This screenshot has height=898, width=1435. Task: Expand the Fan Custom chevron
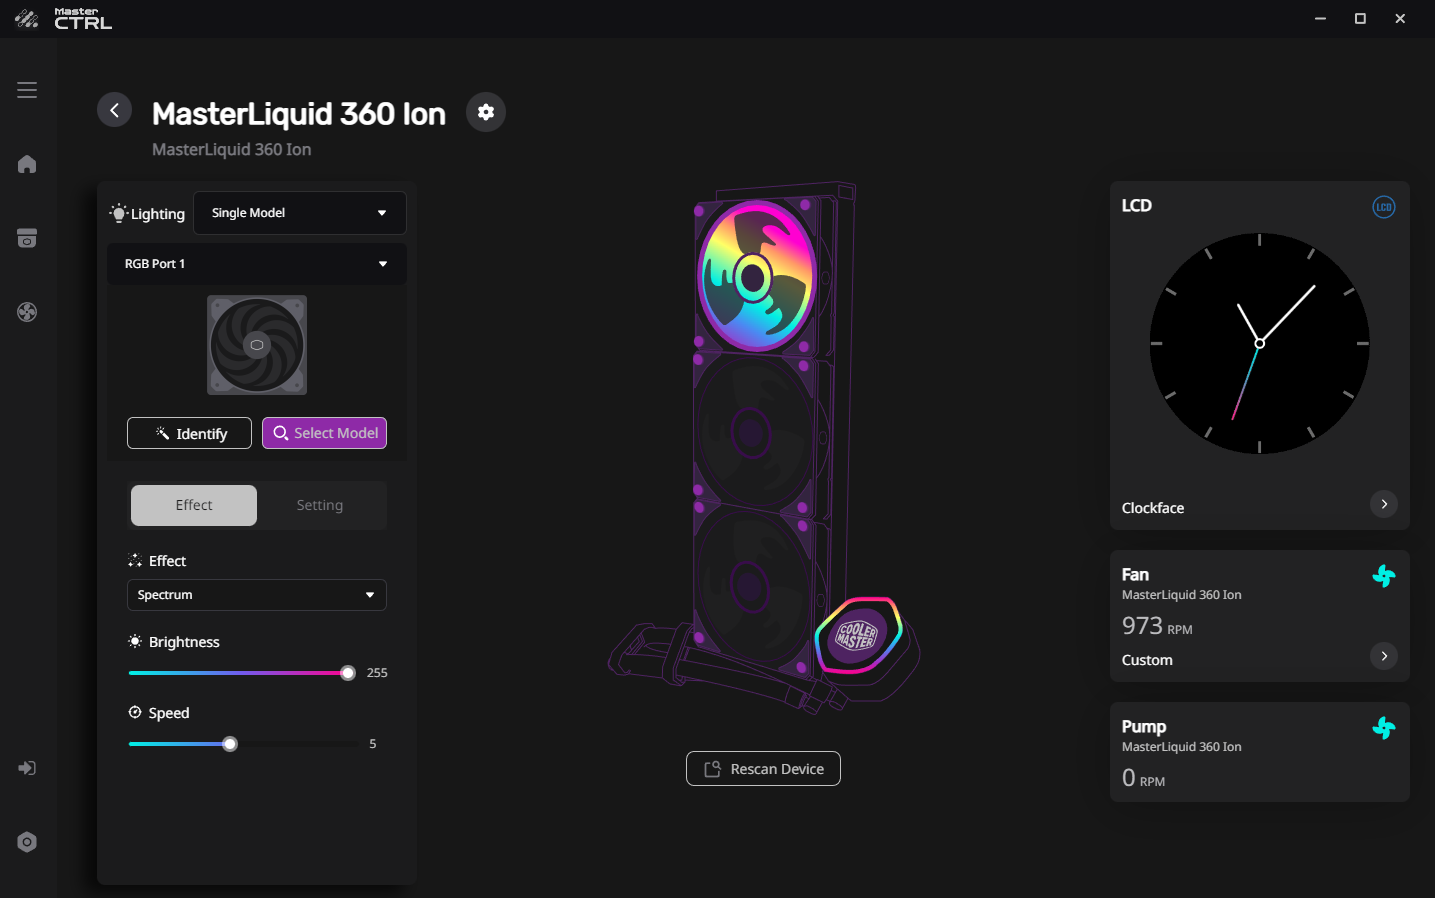coord(1384,656)
